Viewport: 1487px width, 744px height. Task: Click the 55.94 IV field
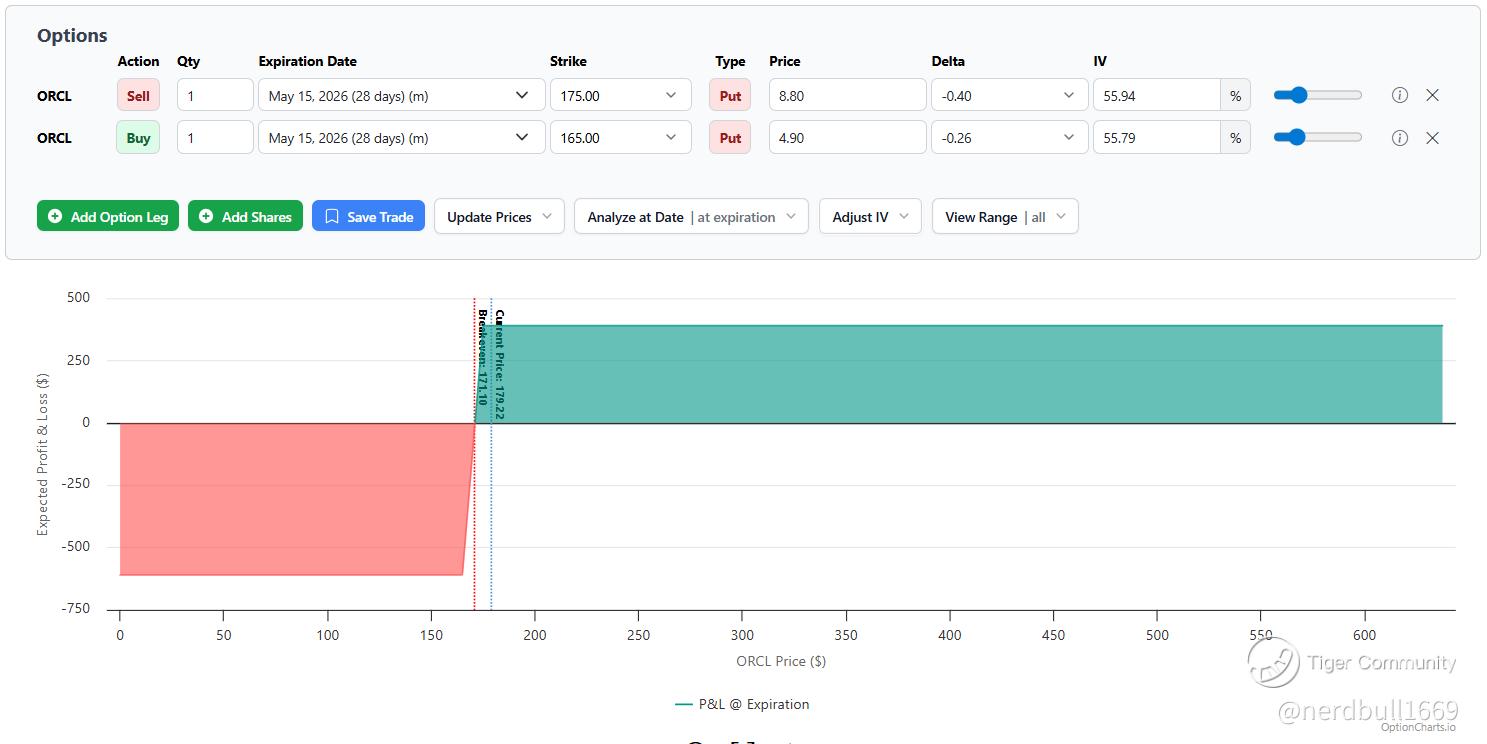tap(1157, 96)
